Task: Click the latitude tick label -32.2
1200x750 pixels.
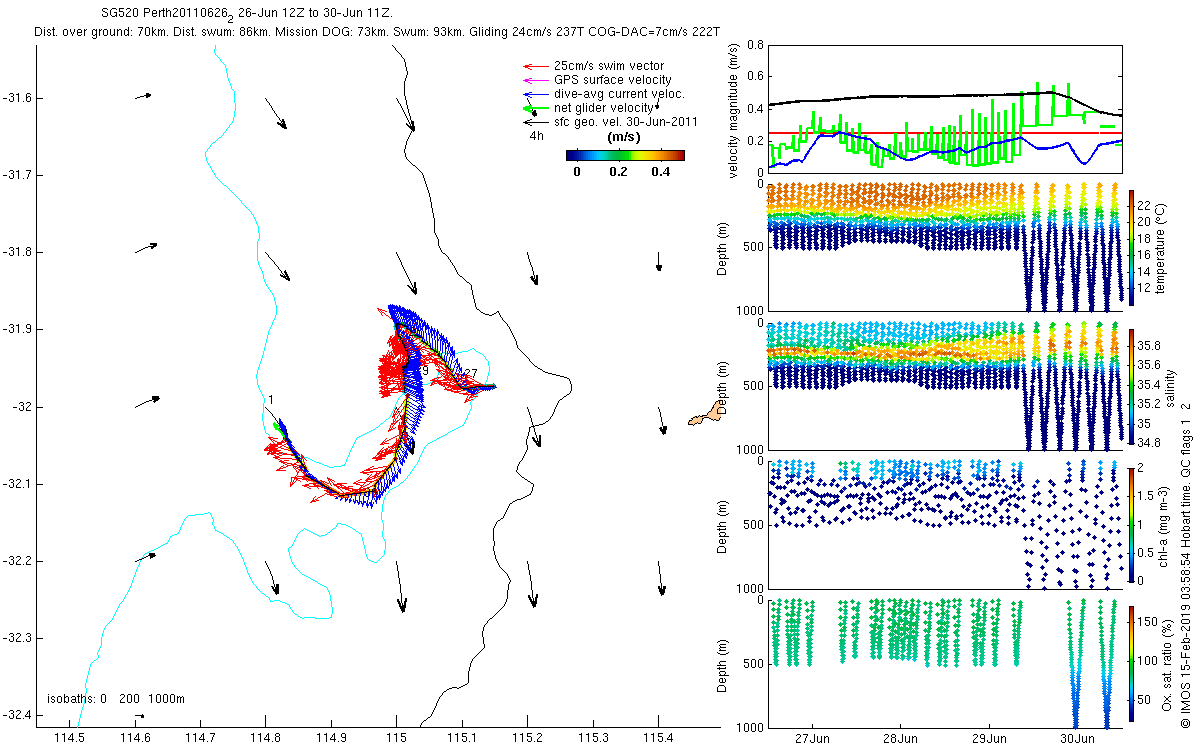Action: 18,561
